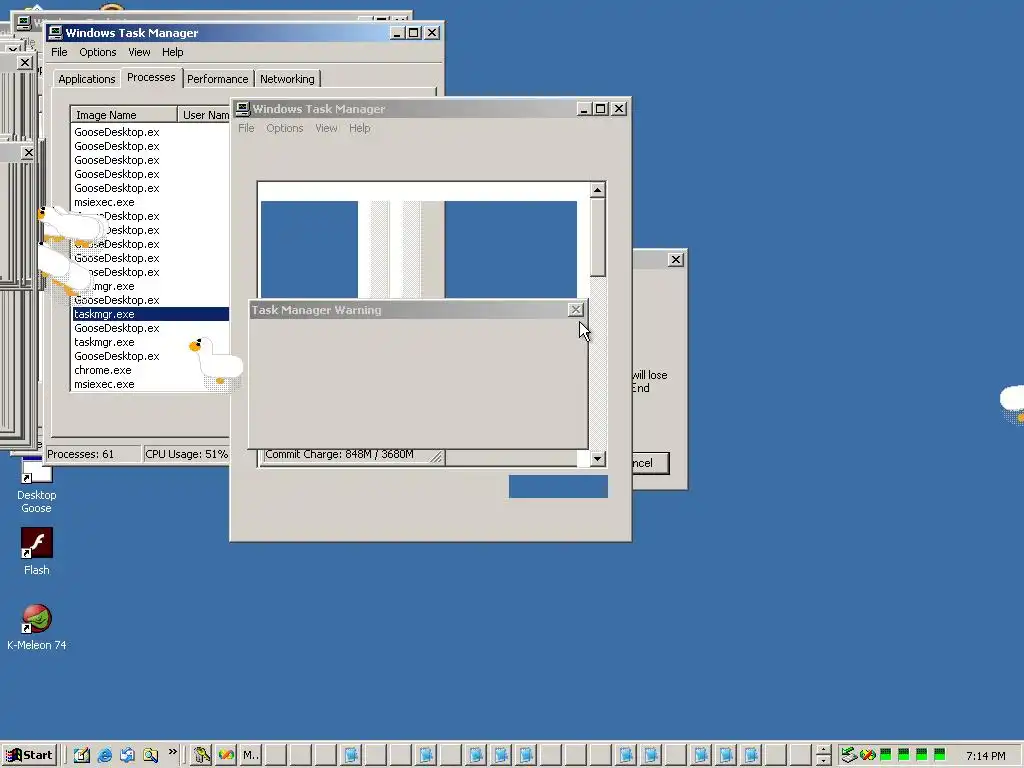The width and height of the screenshot is (1024, 768).
Task: Open Outlook Express from quick launch
Action: pyautogui.click(x=127, y=755)
